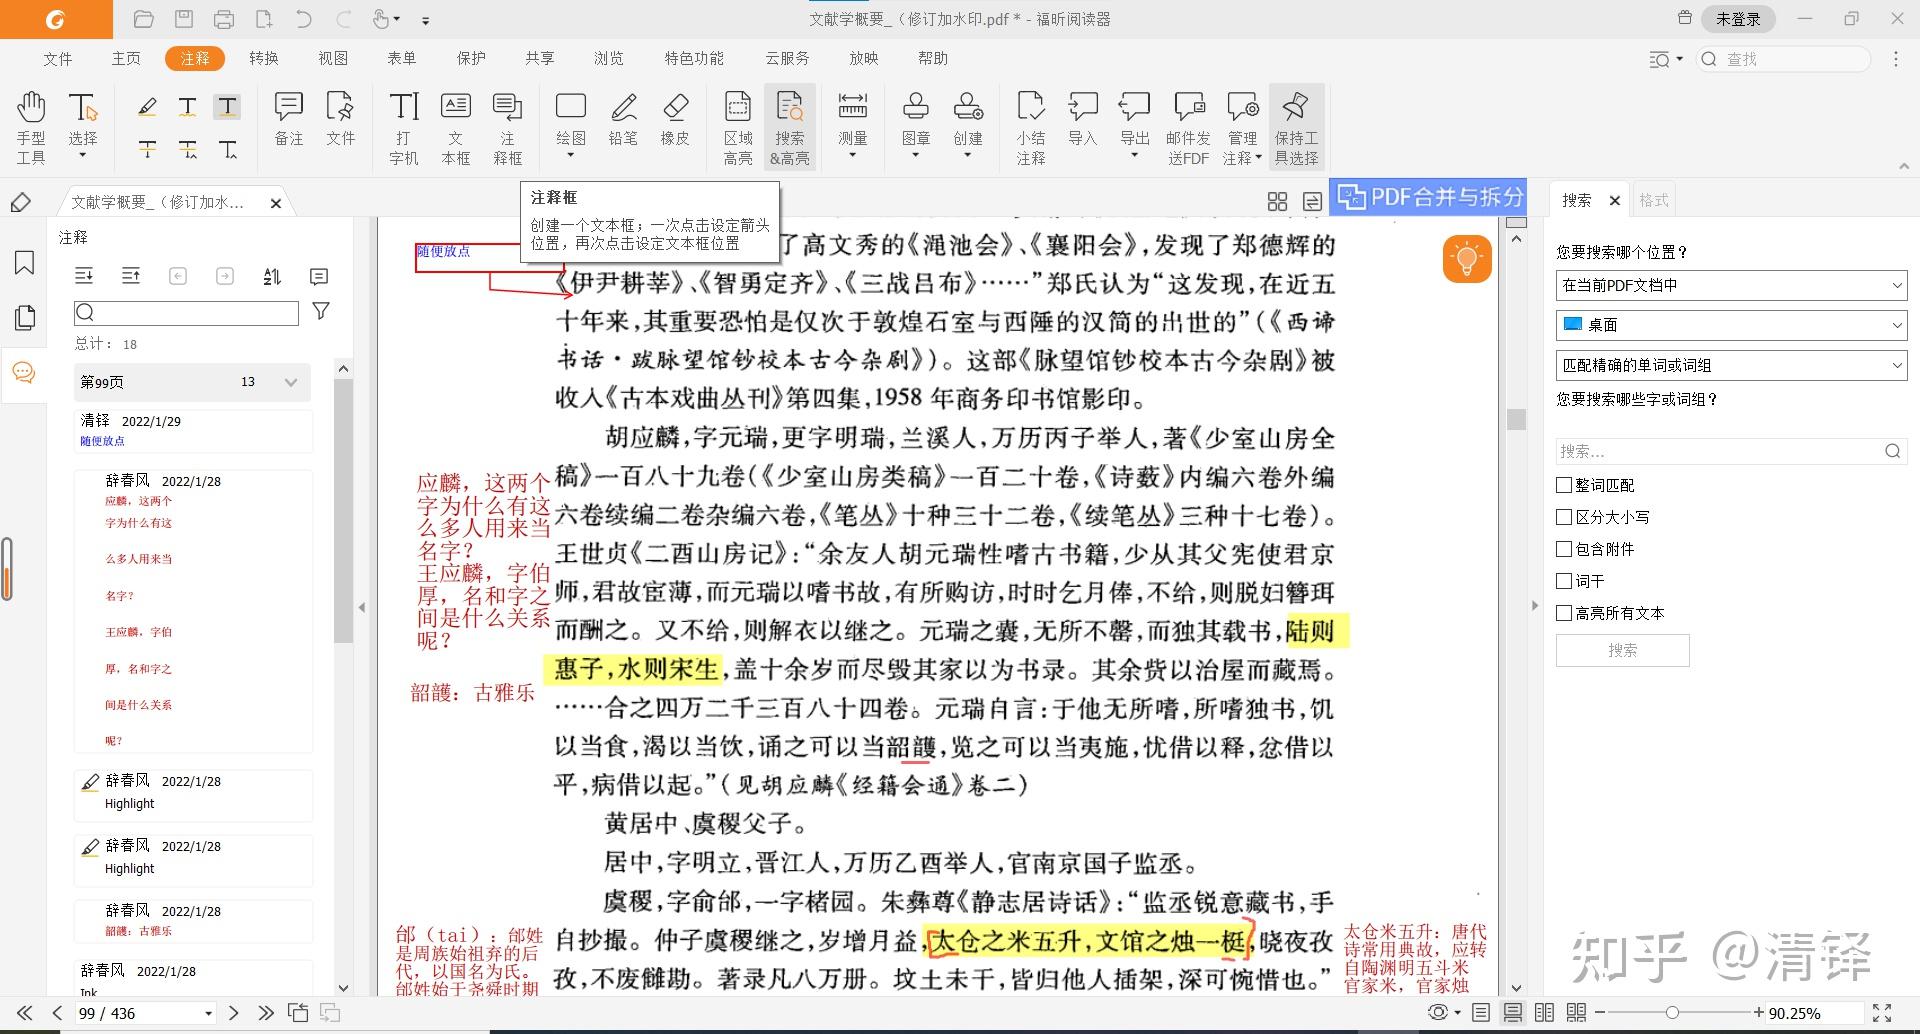The width and height of the screenshot is (1920, 1034).
Task: Choose the File attachment (文件) tool
Action: point(341,118)
